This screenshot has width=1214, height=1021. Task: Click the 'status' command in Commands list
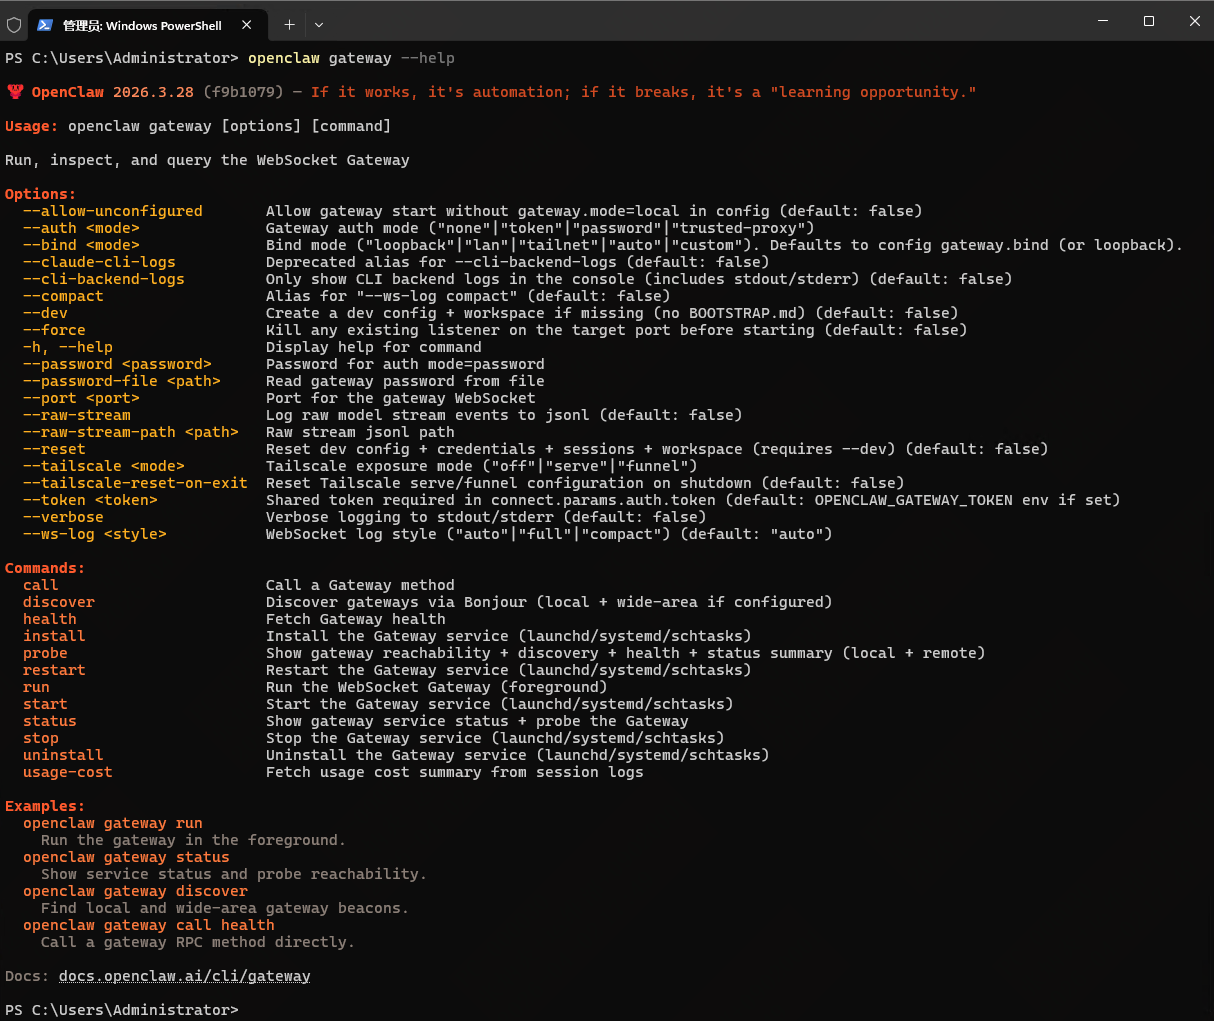tap(50, 721)
